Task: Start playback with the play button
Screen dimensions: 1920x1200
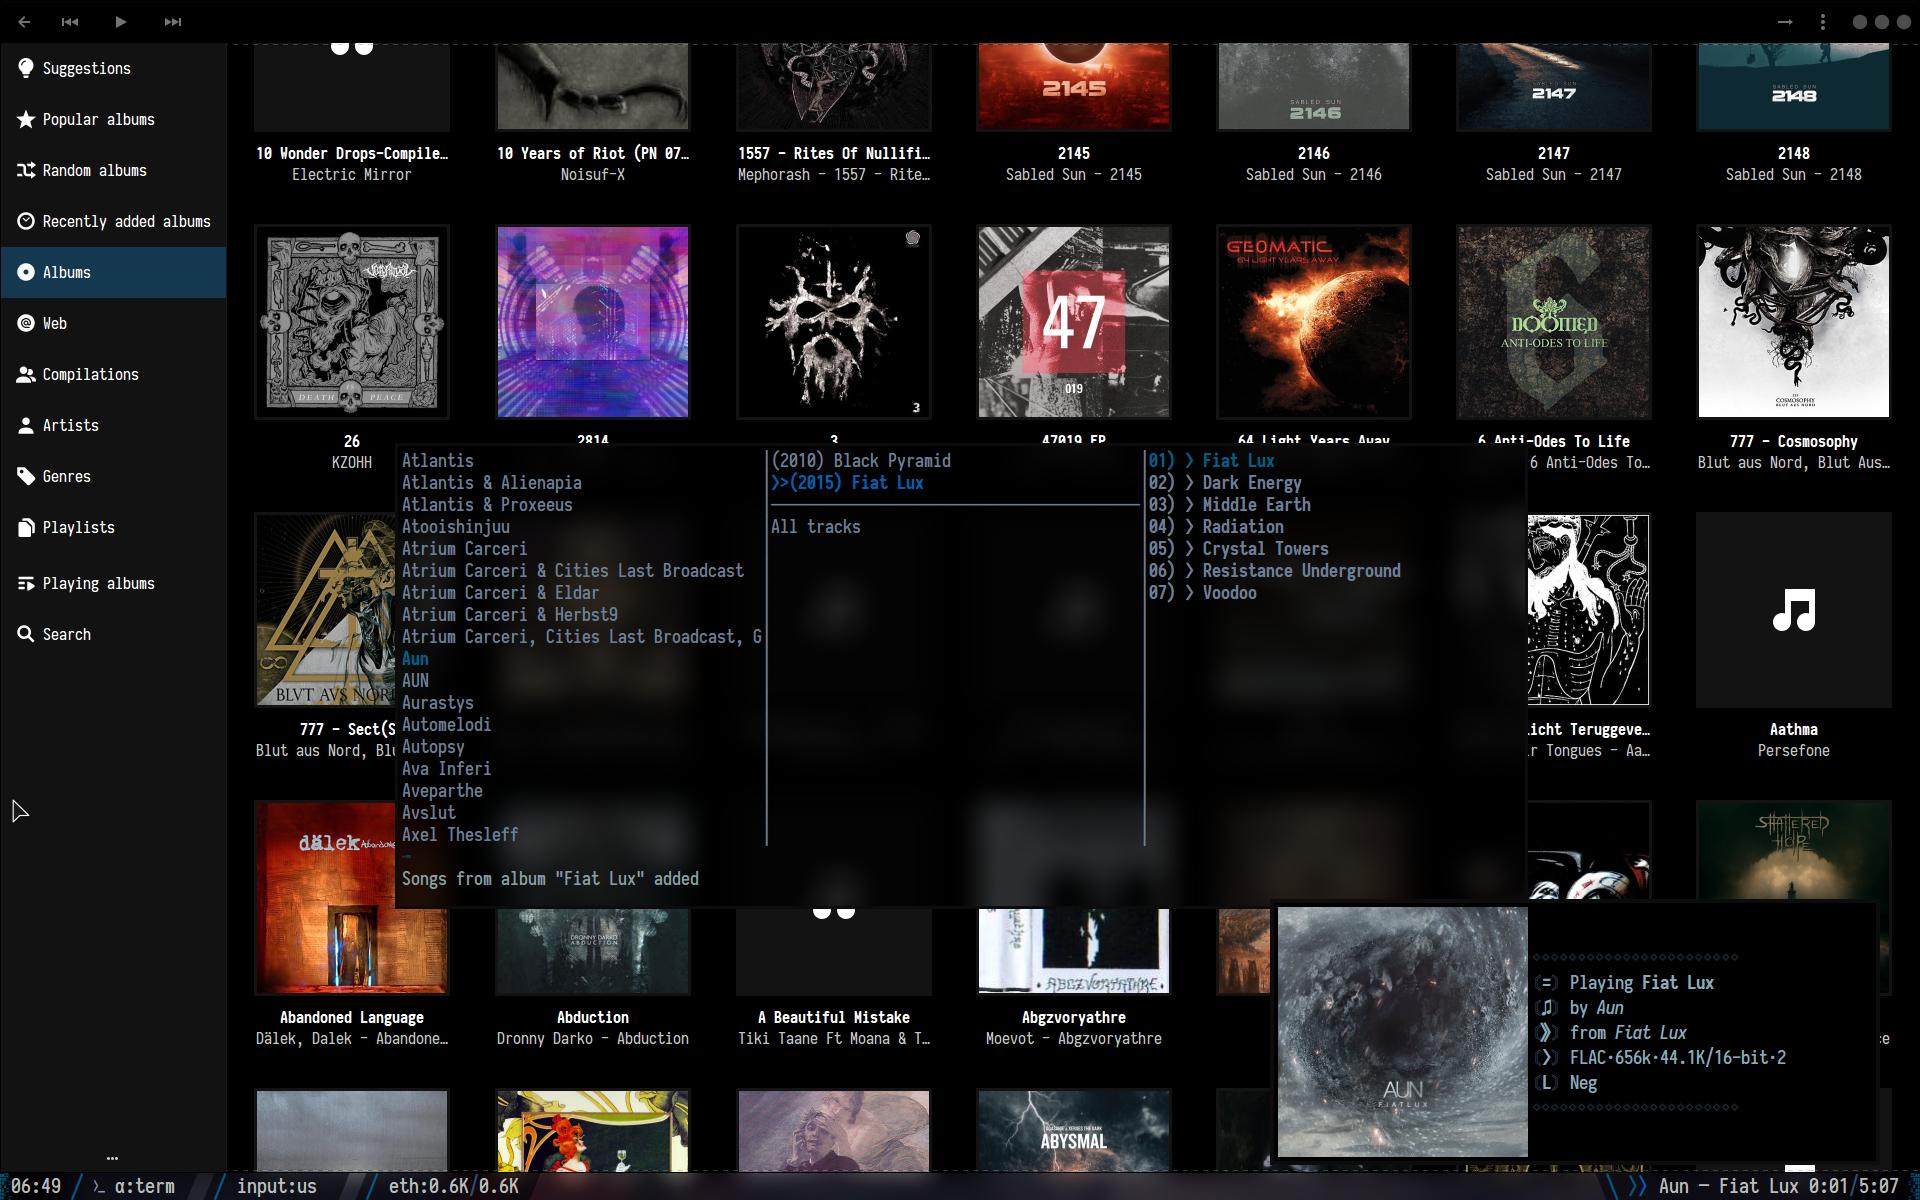Action: click(120, 21)
